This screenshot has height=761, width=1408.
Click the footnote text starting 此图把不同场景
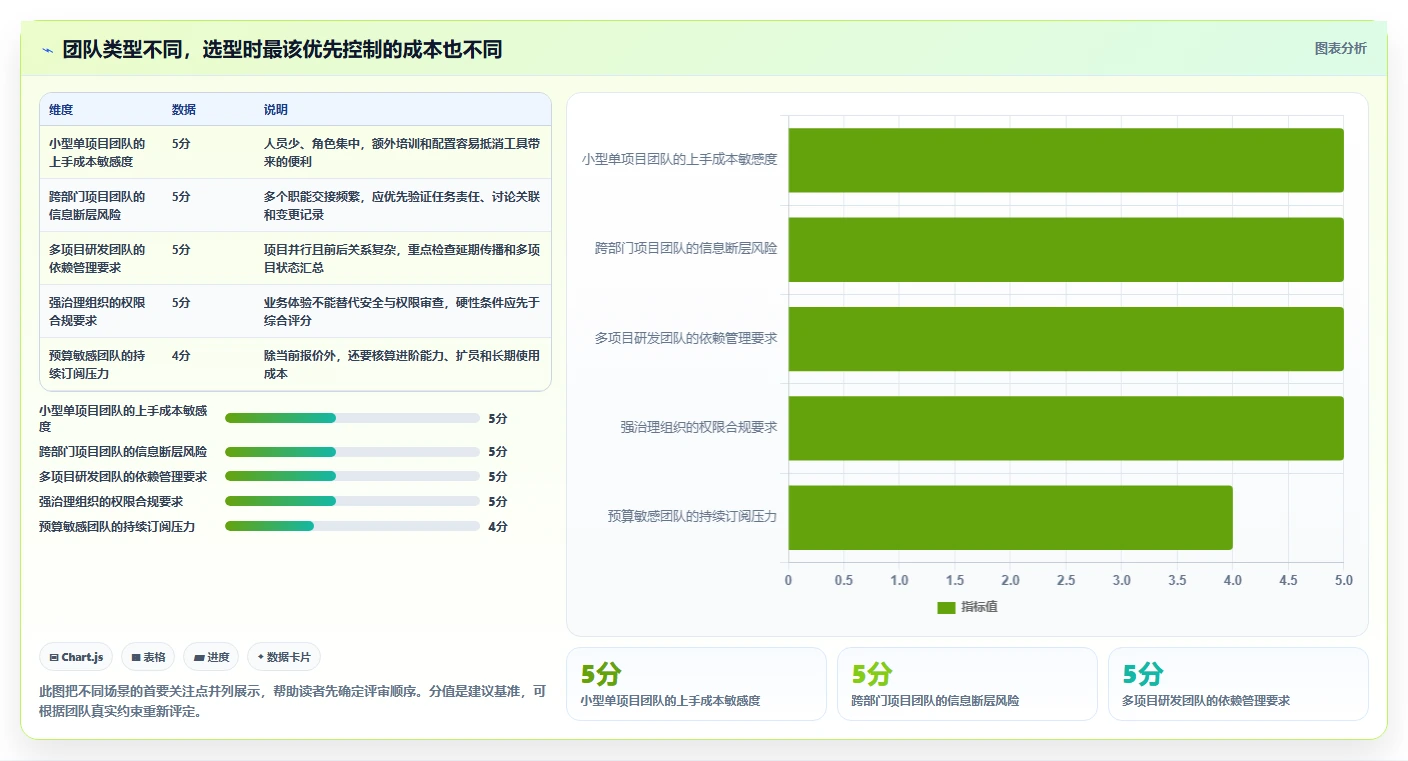[x=293, y=701]
